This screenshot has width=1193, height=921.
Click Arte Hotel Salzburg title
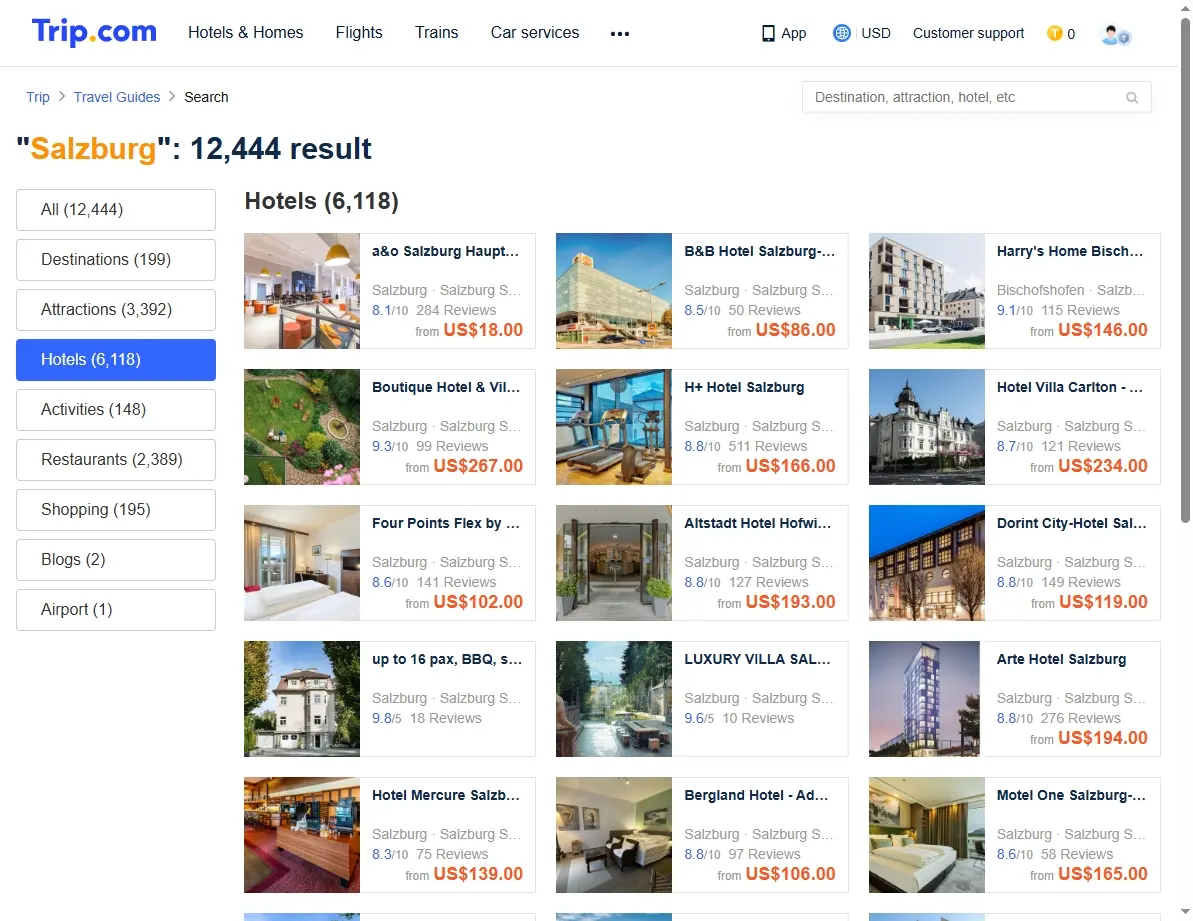click(x=1061, y=659)
